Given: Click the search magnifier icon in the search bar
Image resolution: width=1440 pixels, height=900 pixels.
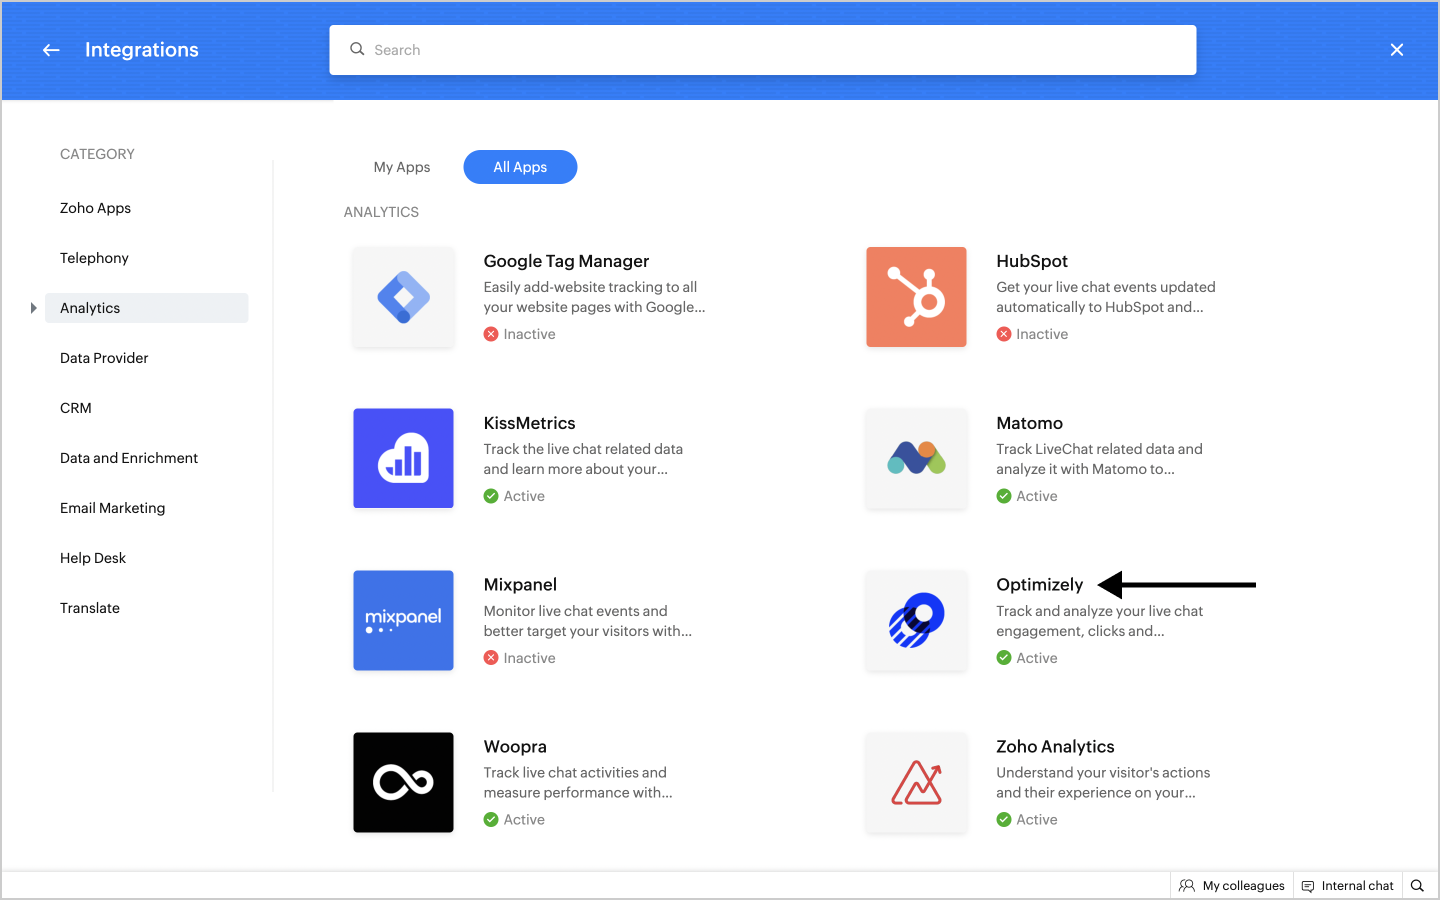Looking at the screenshot, I should [x=357, y=49].
